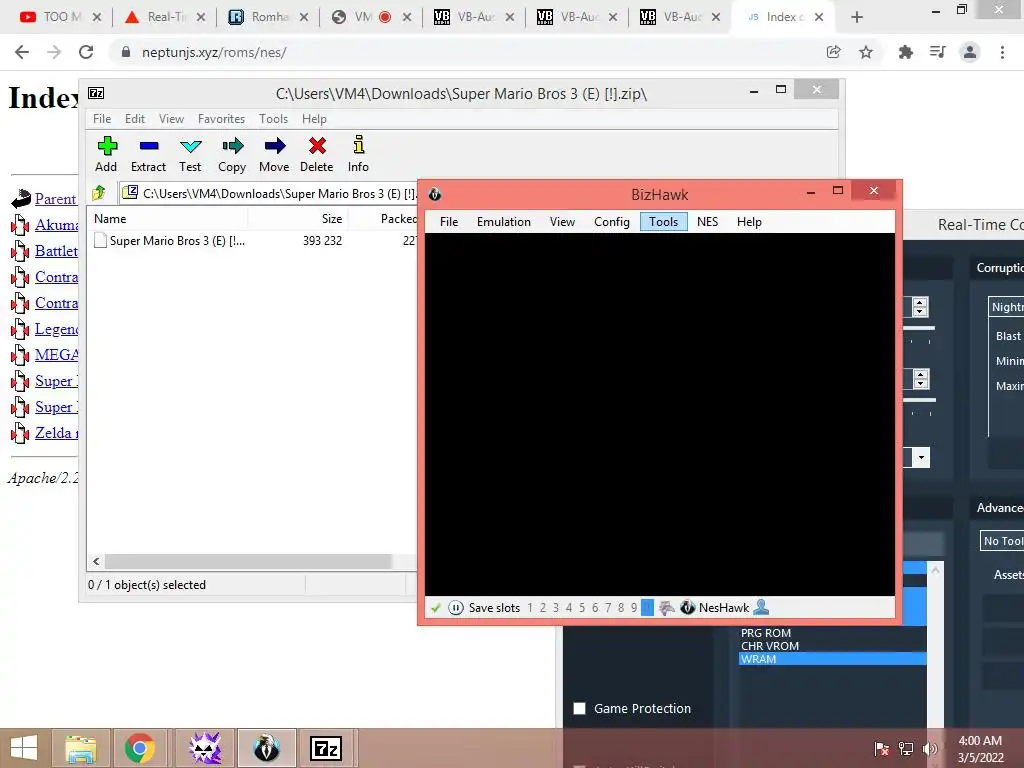Click the pause icon in BizHawk status bar
This screenshot has height=768, width=1024.
(x=456, y=608)
